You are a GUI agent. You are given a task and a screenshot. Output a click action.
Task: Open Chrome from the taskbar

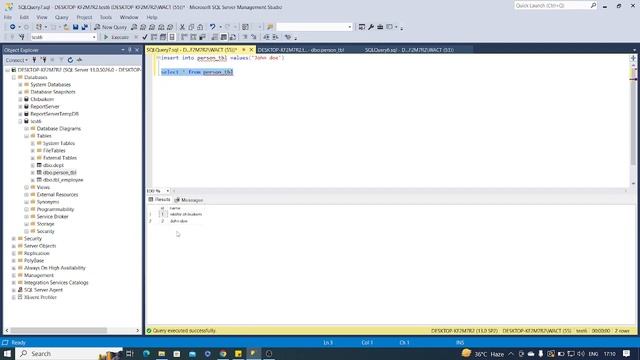[x=223, y=353]
